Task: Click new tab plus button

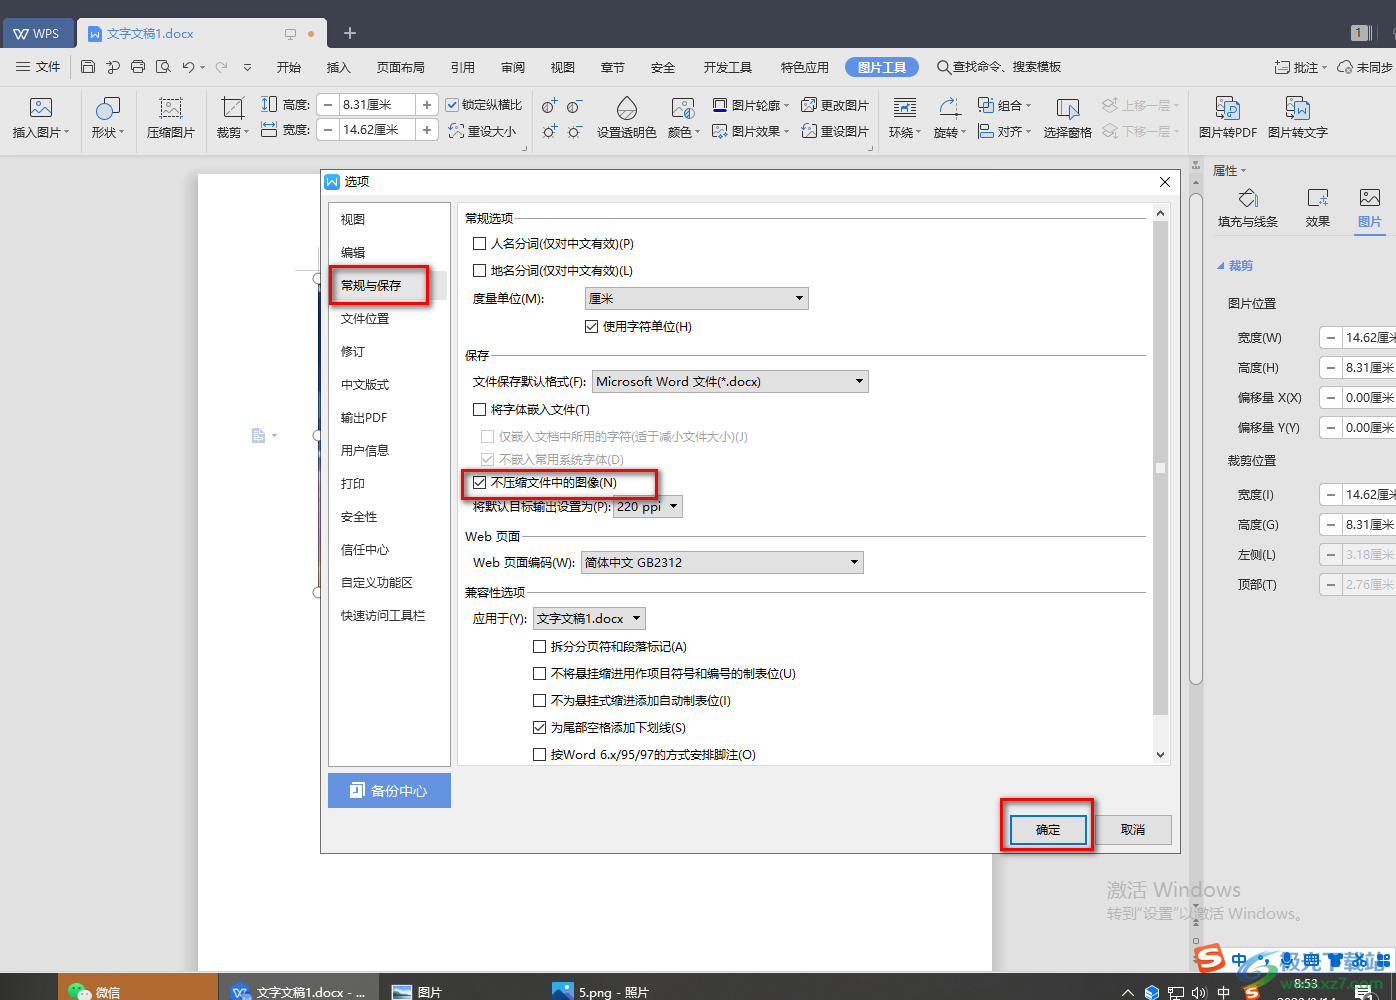Action: pyautogui.click(x=350, y=33)
